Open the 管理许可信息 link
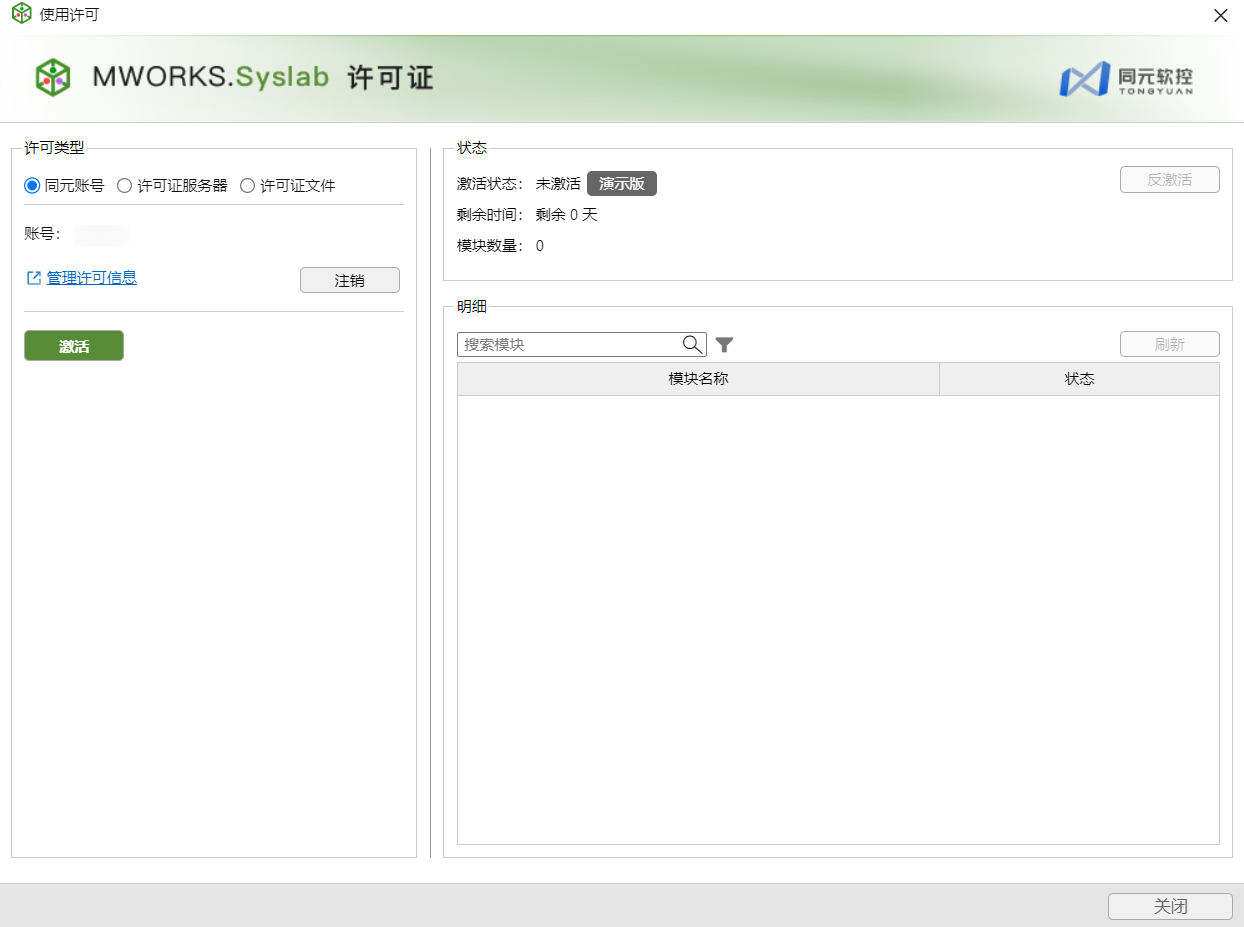The image size is (1244, 927). tap(92, 278)
